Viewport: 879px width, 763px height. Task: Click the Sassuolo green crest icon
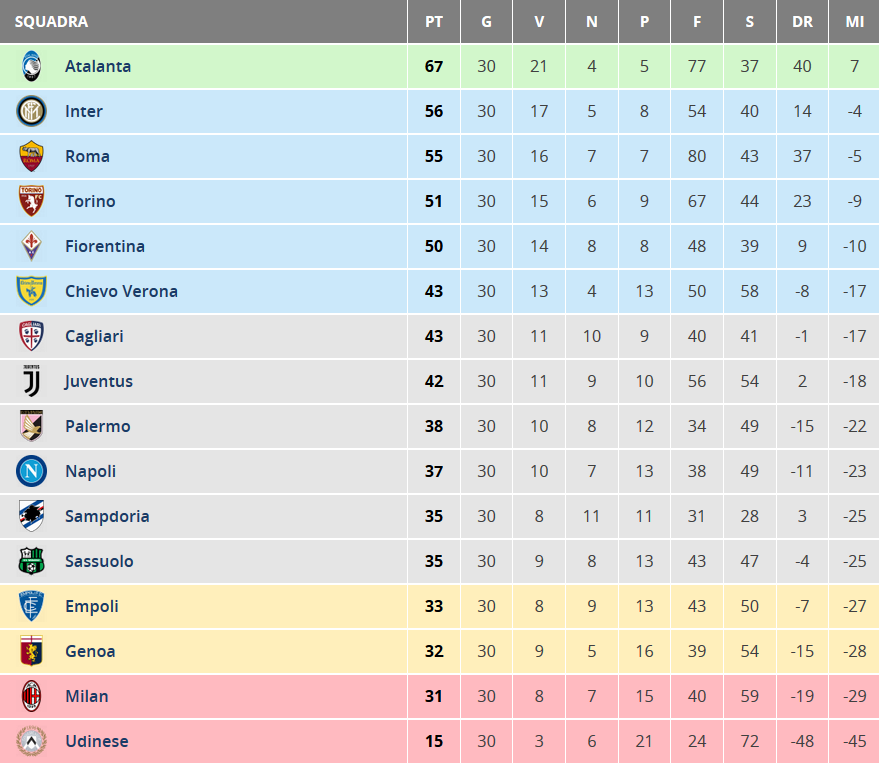pyautogui.click(x=31, y=561)
